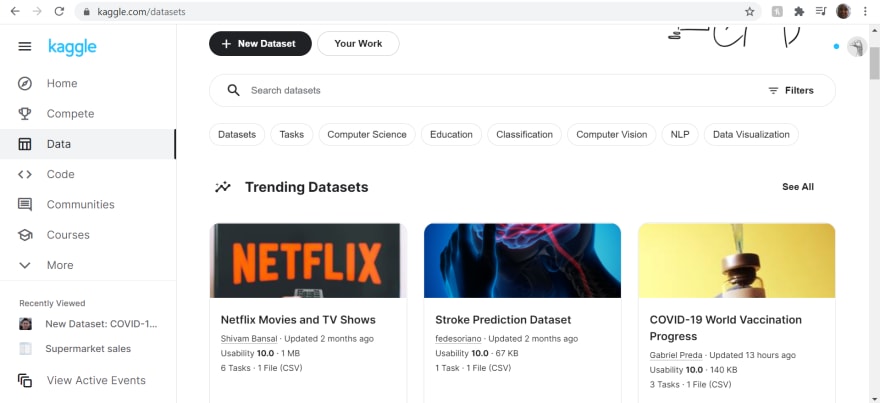Bookmark page with the star icon
The width and height of the screenshot is (880, 403).
750,11
